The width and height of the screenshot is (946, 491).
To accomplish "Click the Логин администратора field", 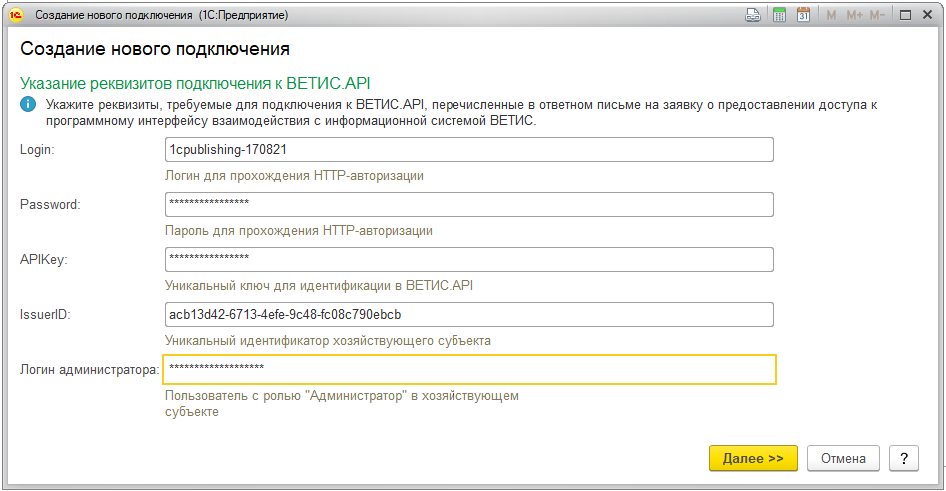I will point(469,369).
